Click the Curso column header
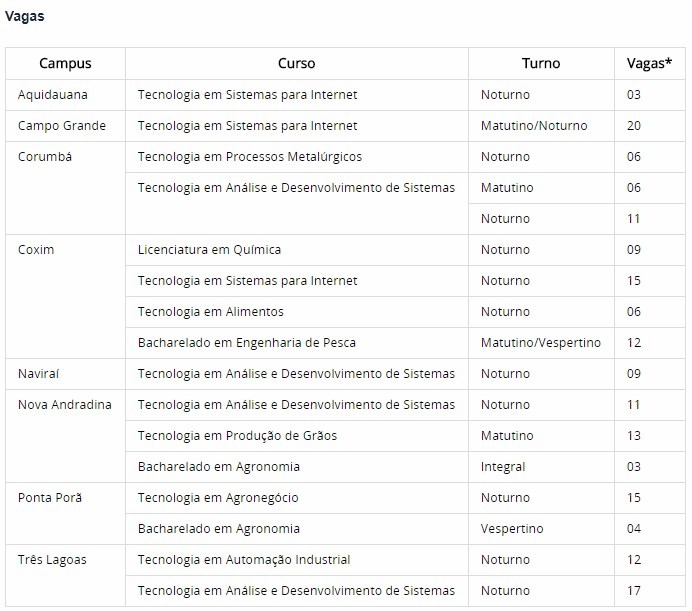 point(296,63)
